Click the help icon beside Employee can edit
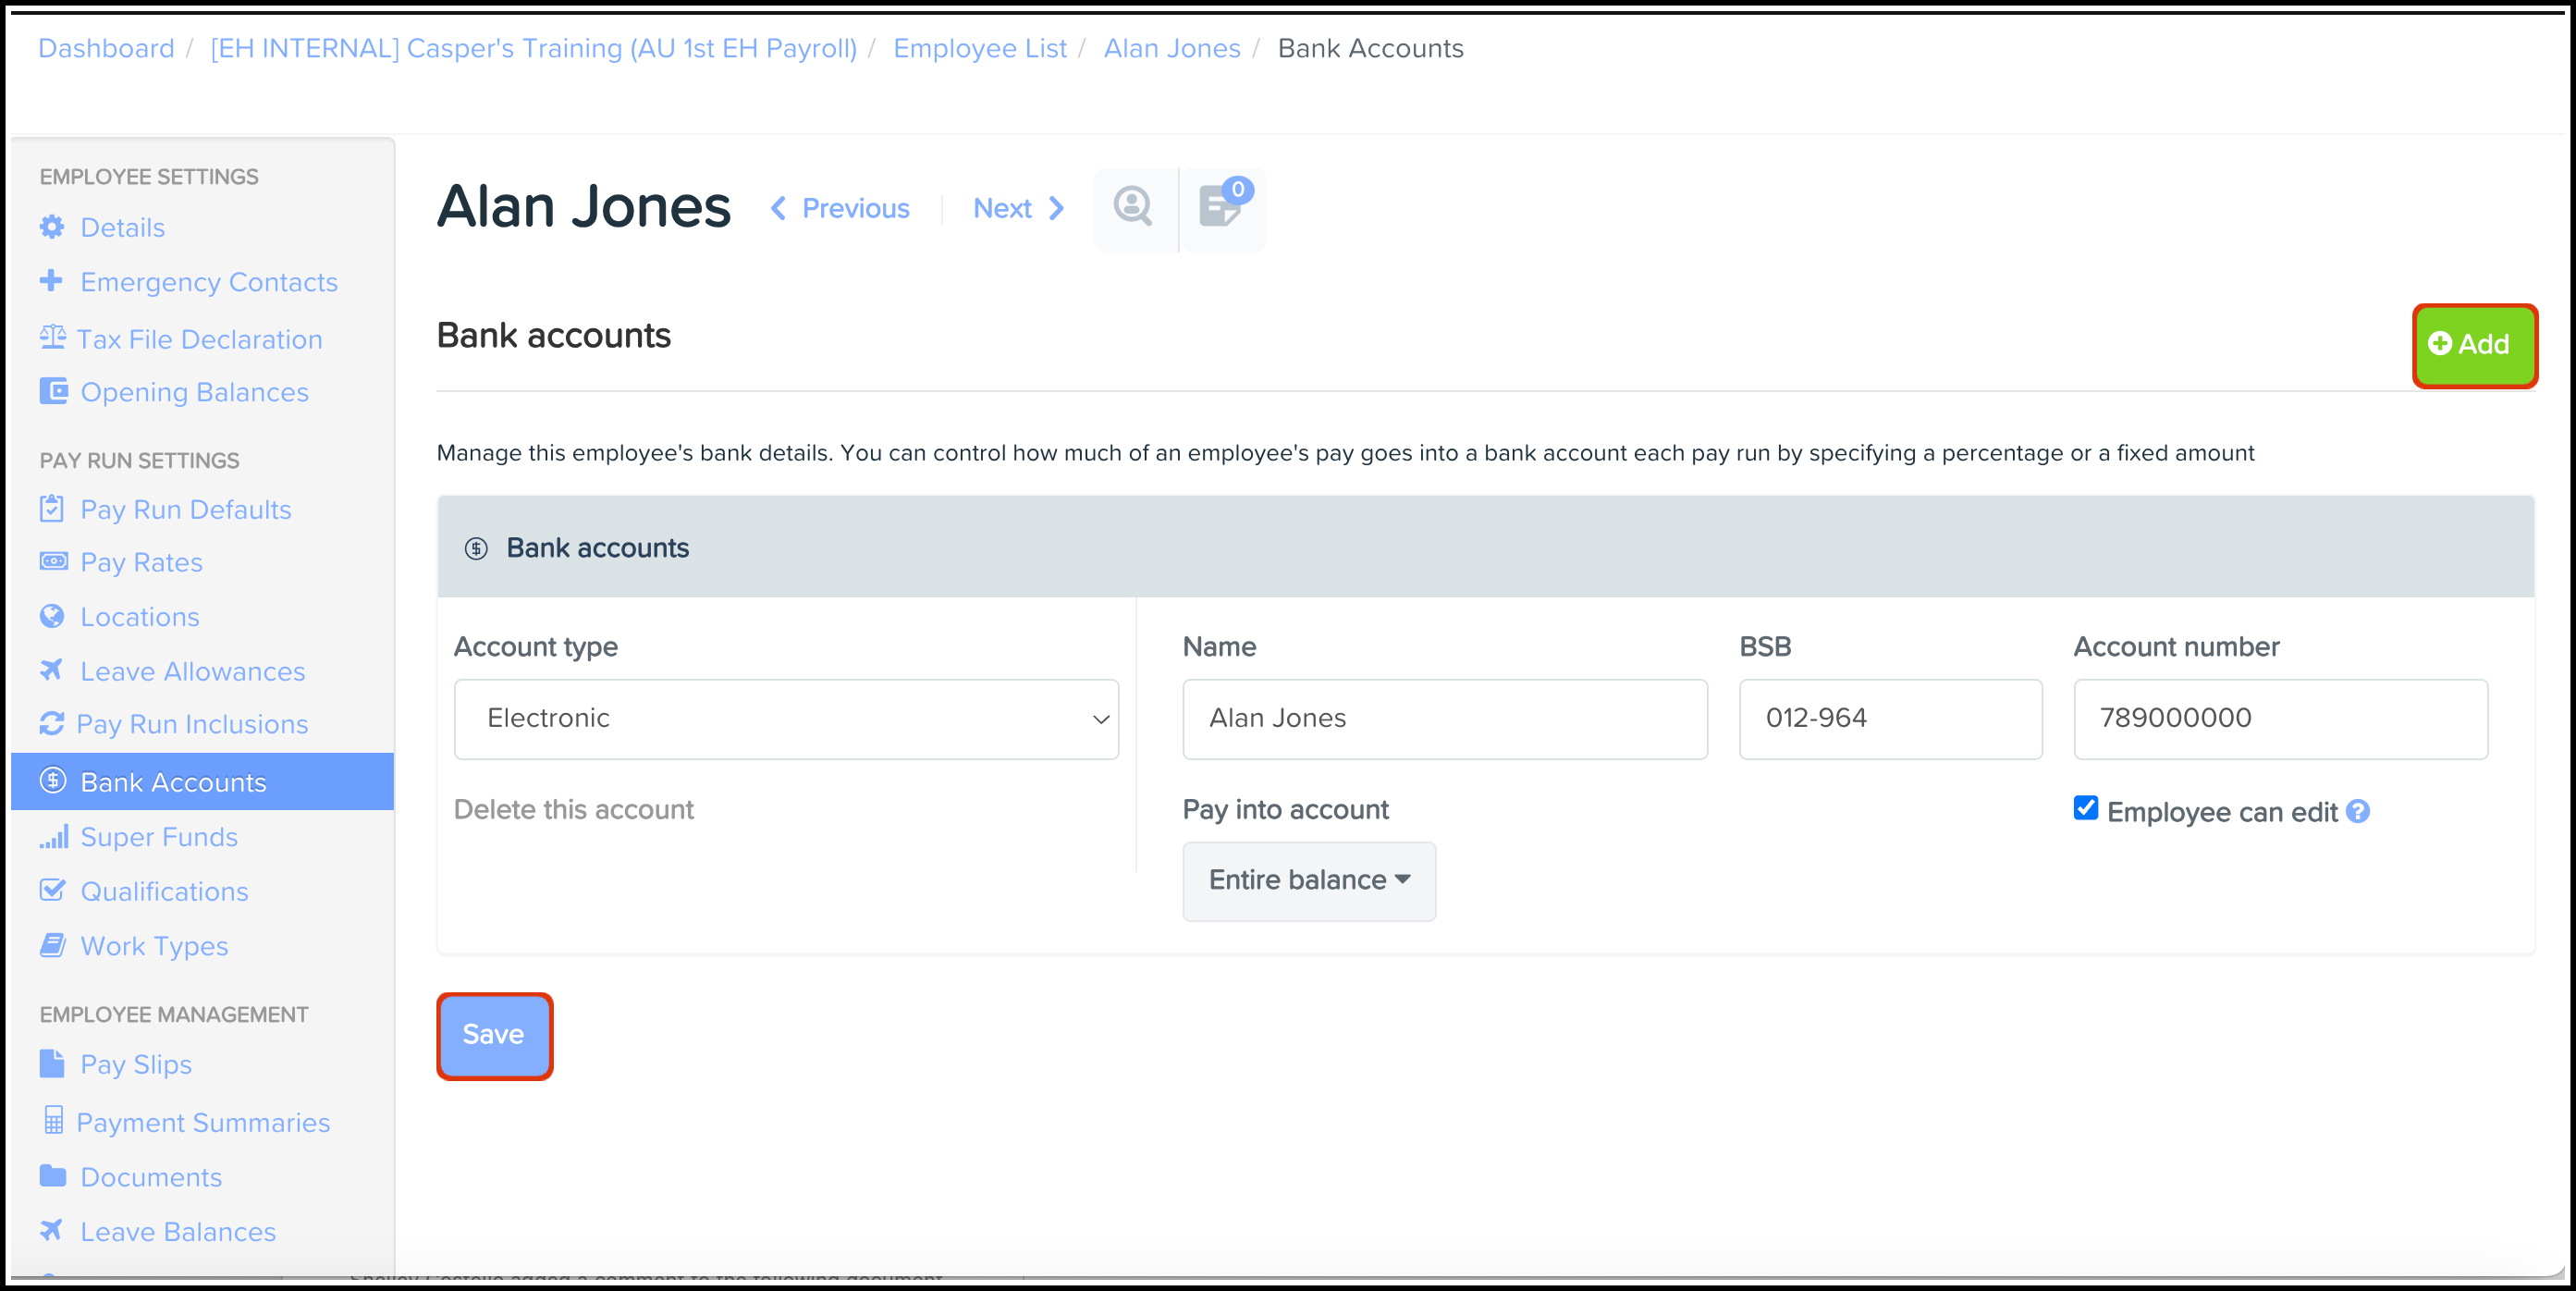 pos(2358,811)
